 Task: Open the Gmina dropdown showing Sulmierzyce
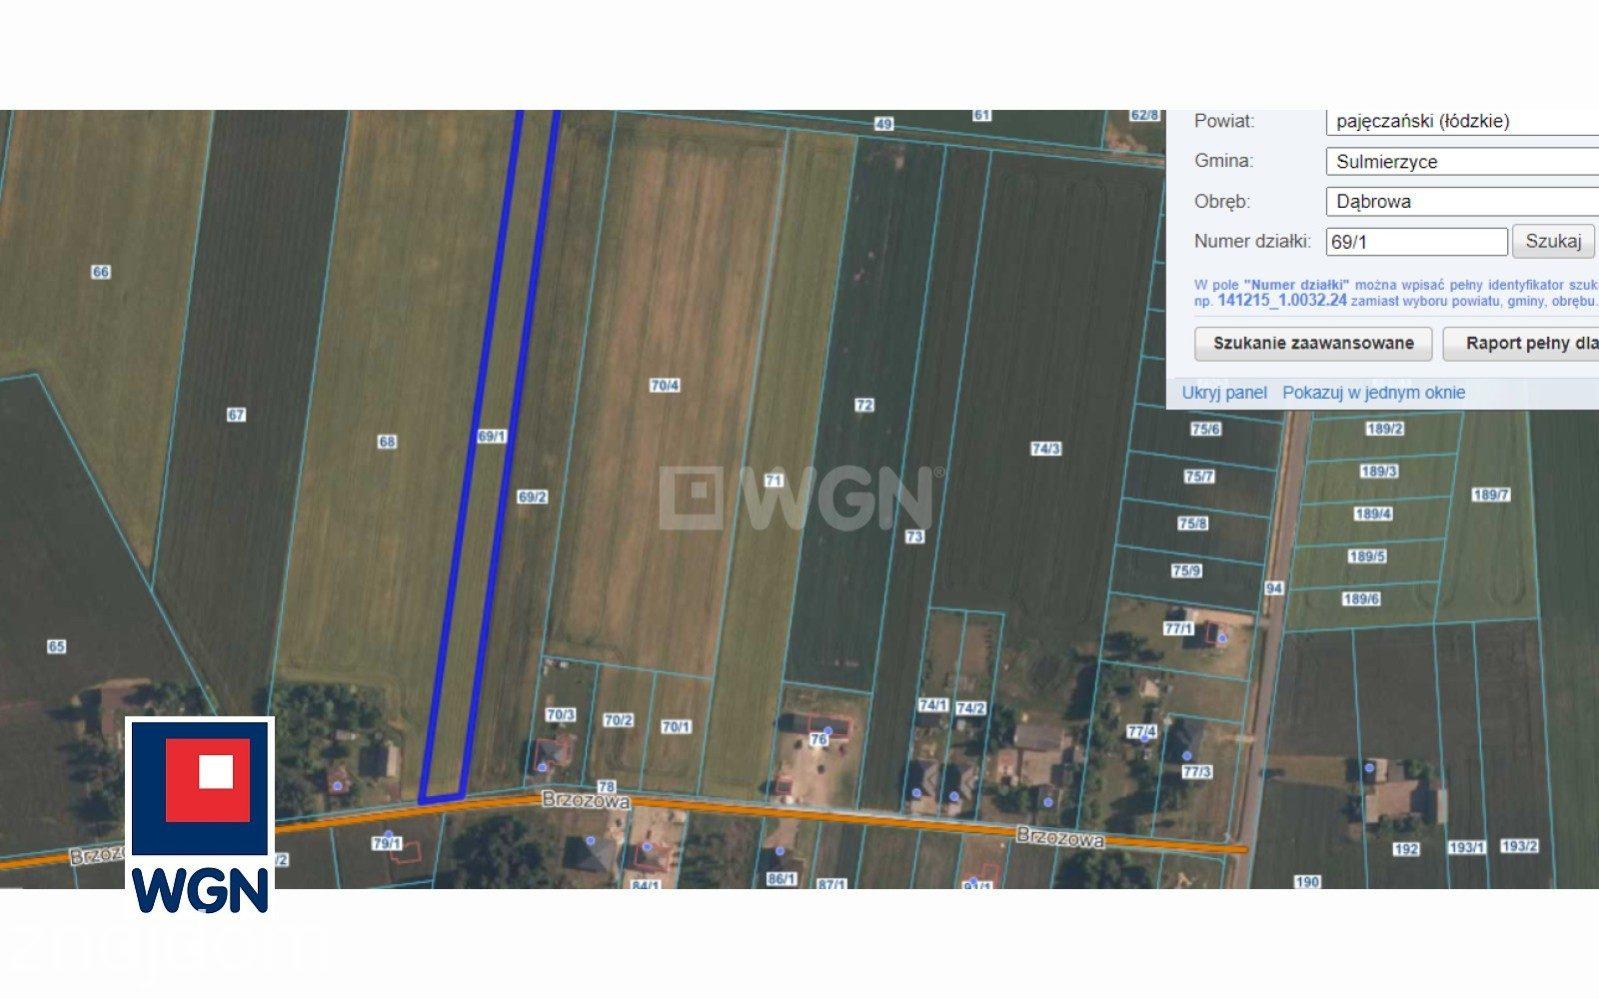click(1462, 161)
